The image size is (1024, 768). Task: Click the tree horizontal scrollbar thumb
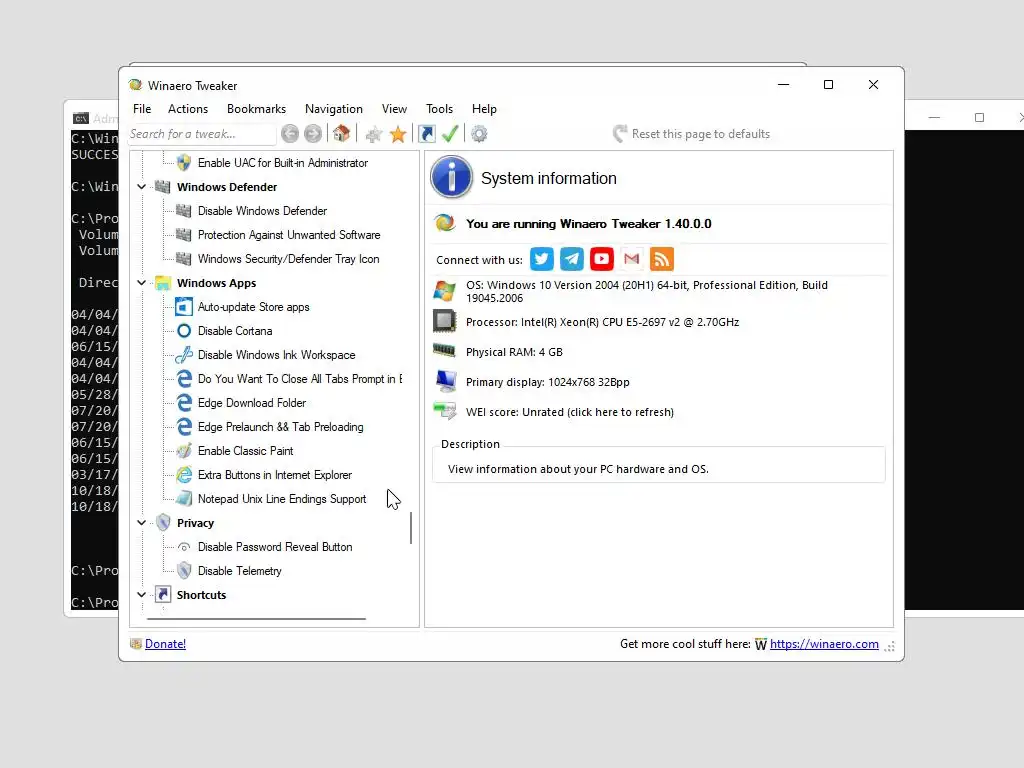pos(256,618)
